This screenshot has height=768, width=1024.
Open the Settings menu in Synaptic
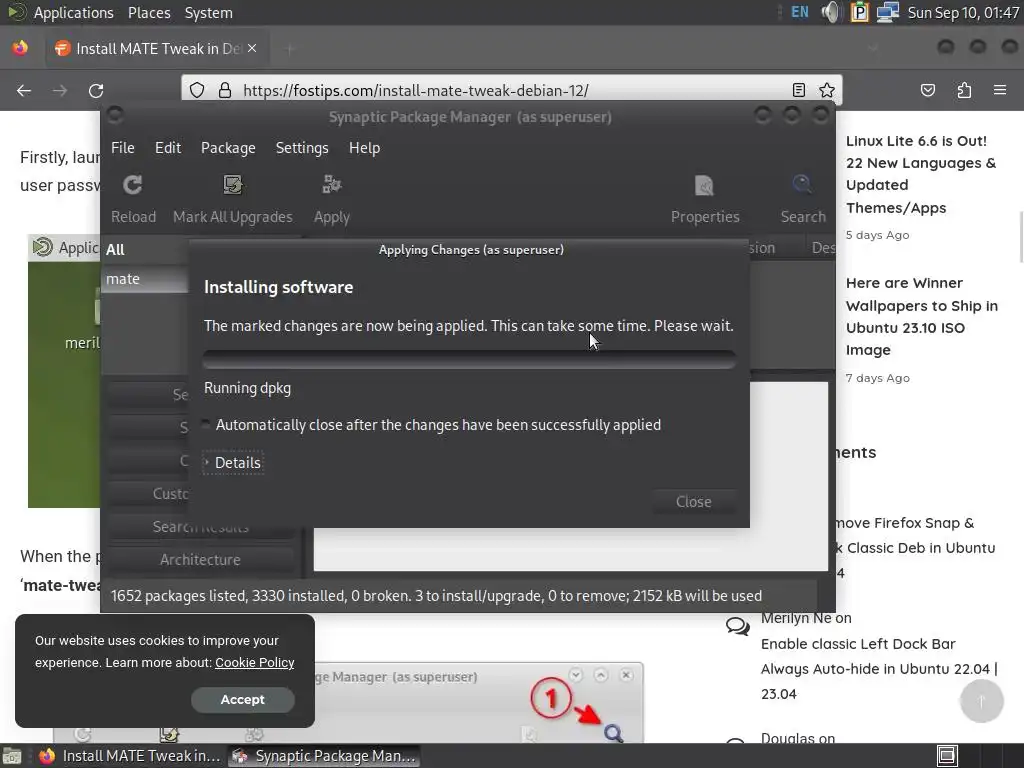click(x=302, y=148)
